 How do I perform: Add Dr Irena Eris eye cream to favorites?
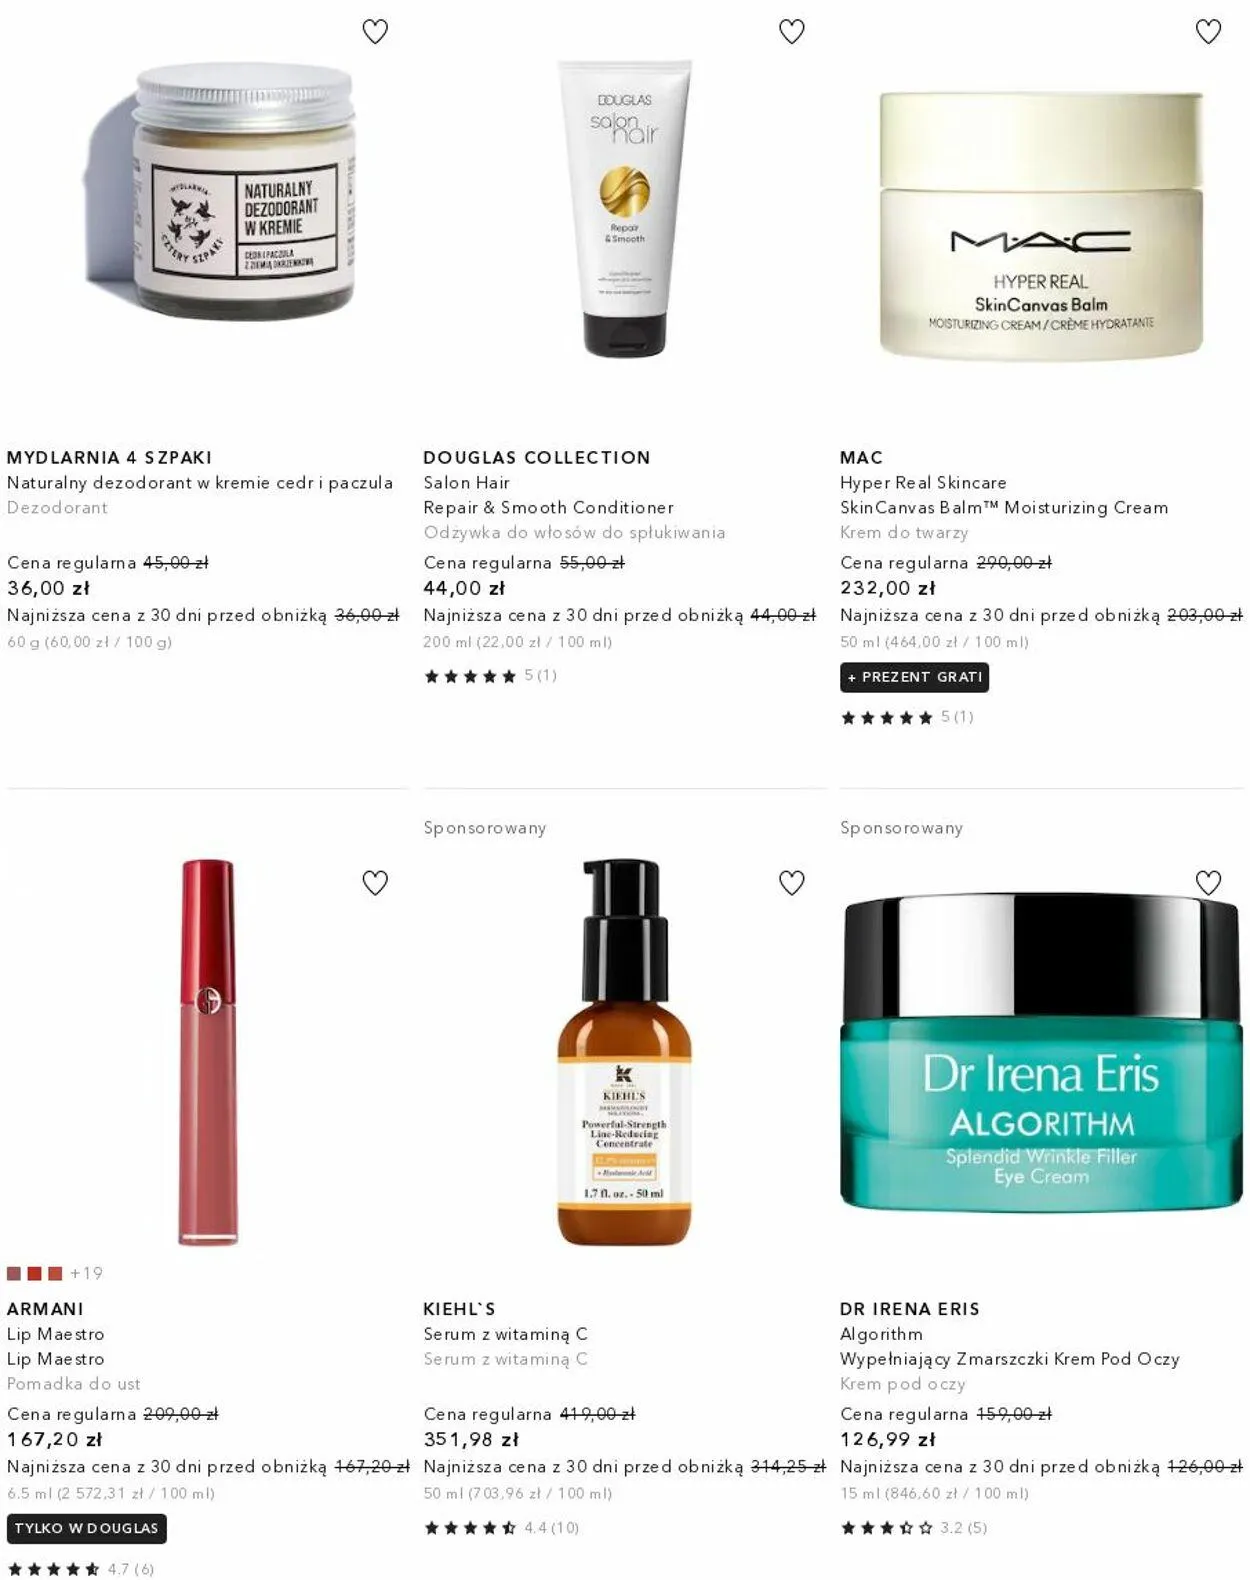pos(1208,883)
